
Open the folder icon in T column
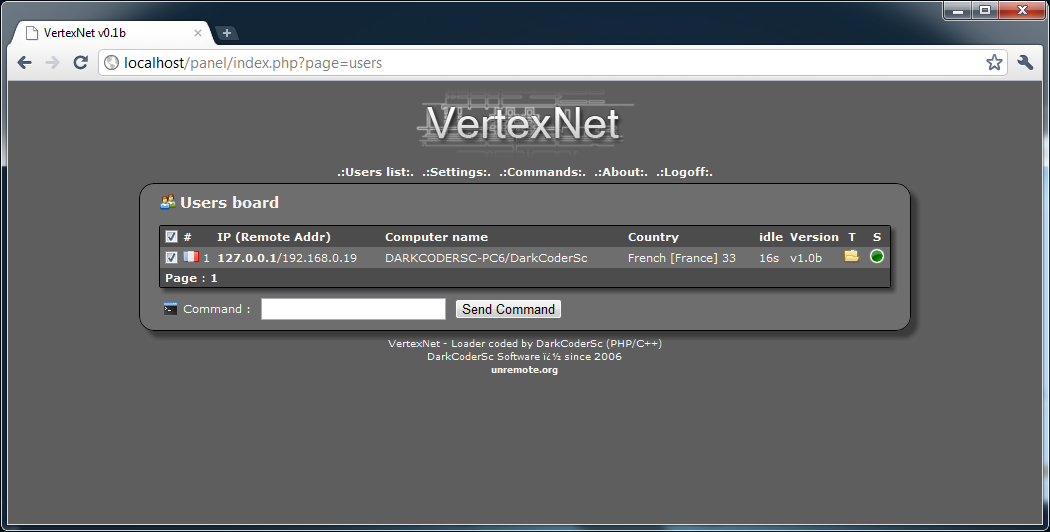pos(851,256)
